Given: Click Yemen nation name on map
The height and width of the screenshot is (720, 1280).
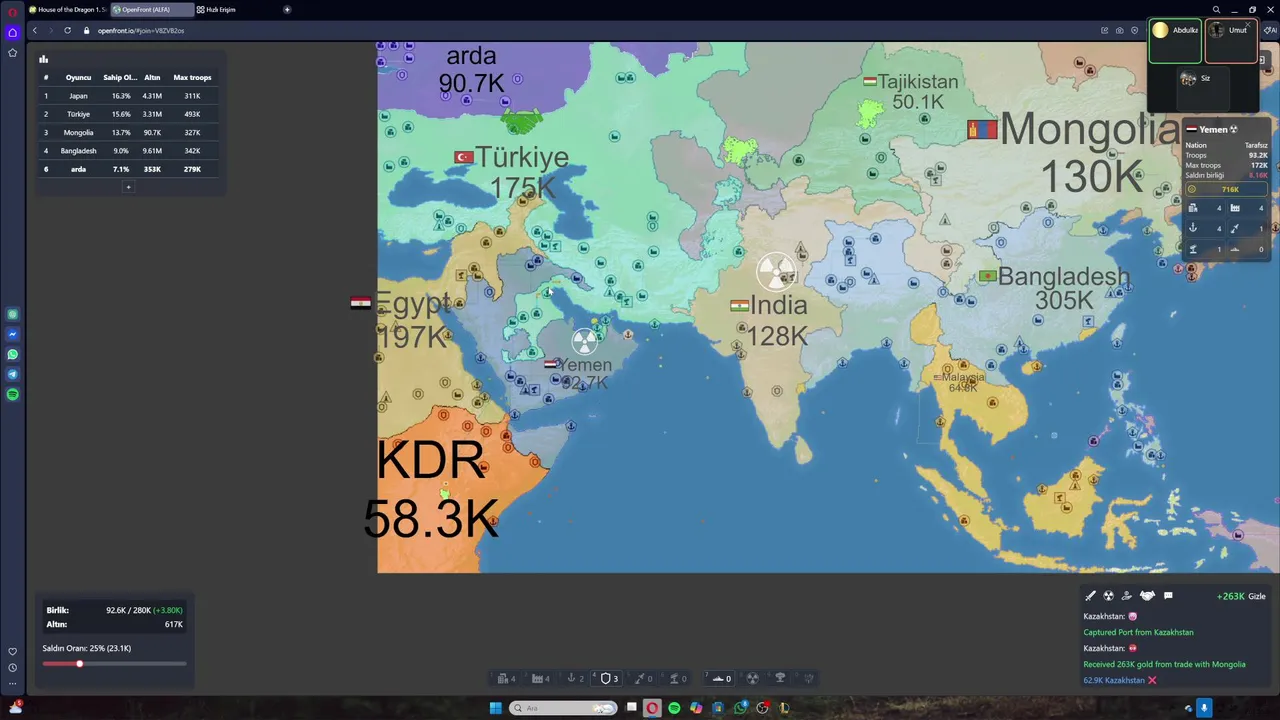Looking at the screenshot, I should coord(587,365).
